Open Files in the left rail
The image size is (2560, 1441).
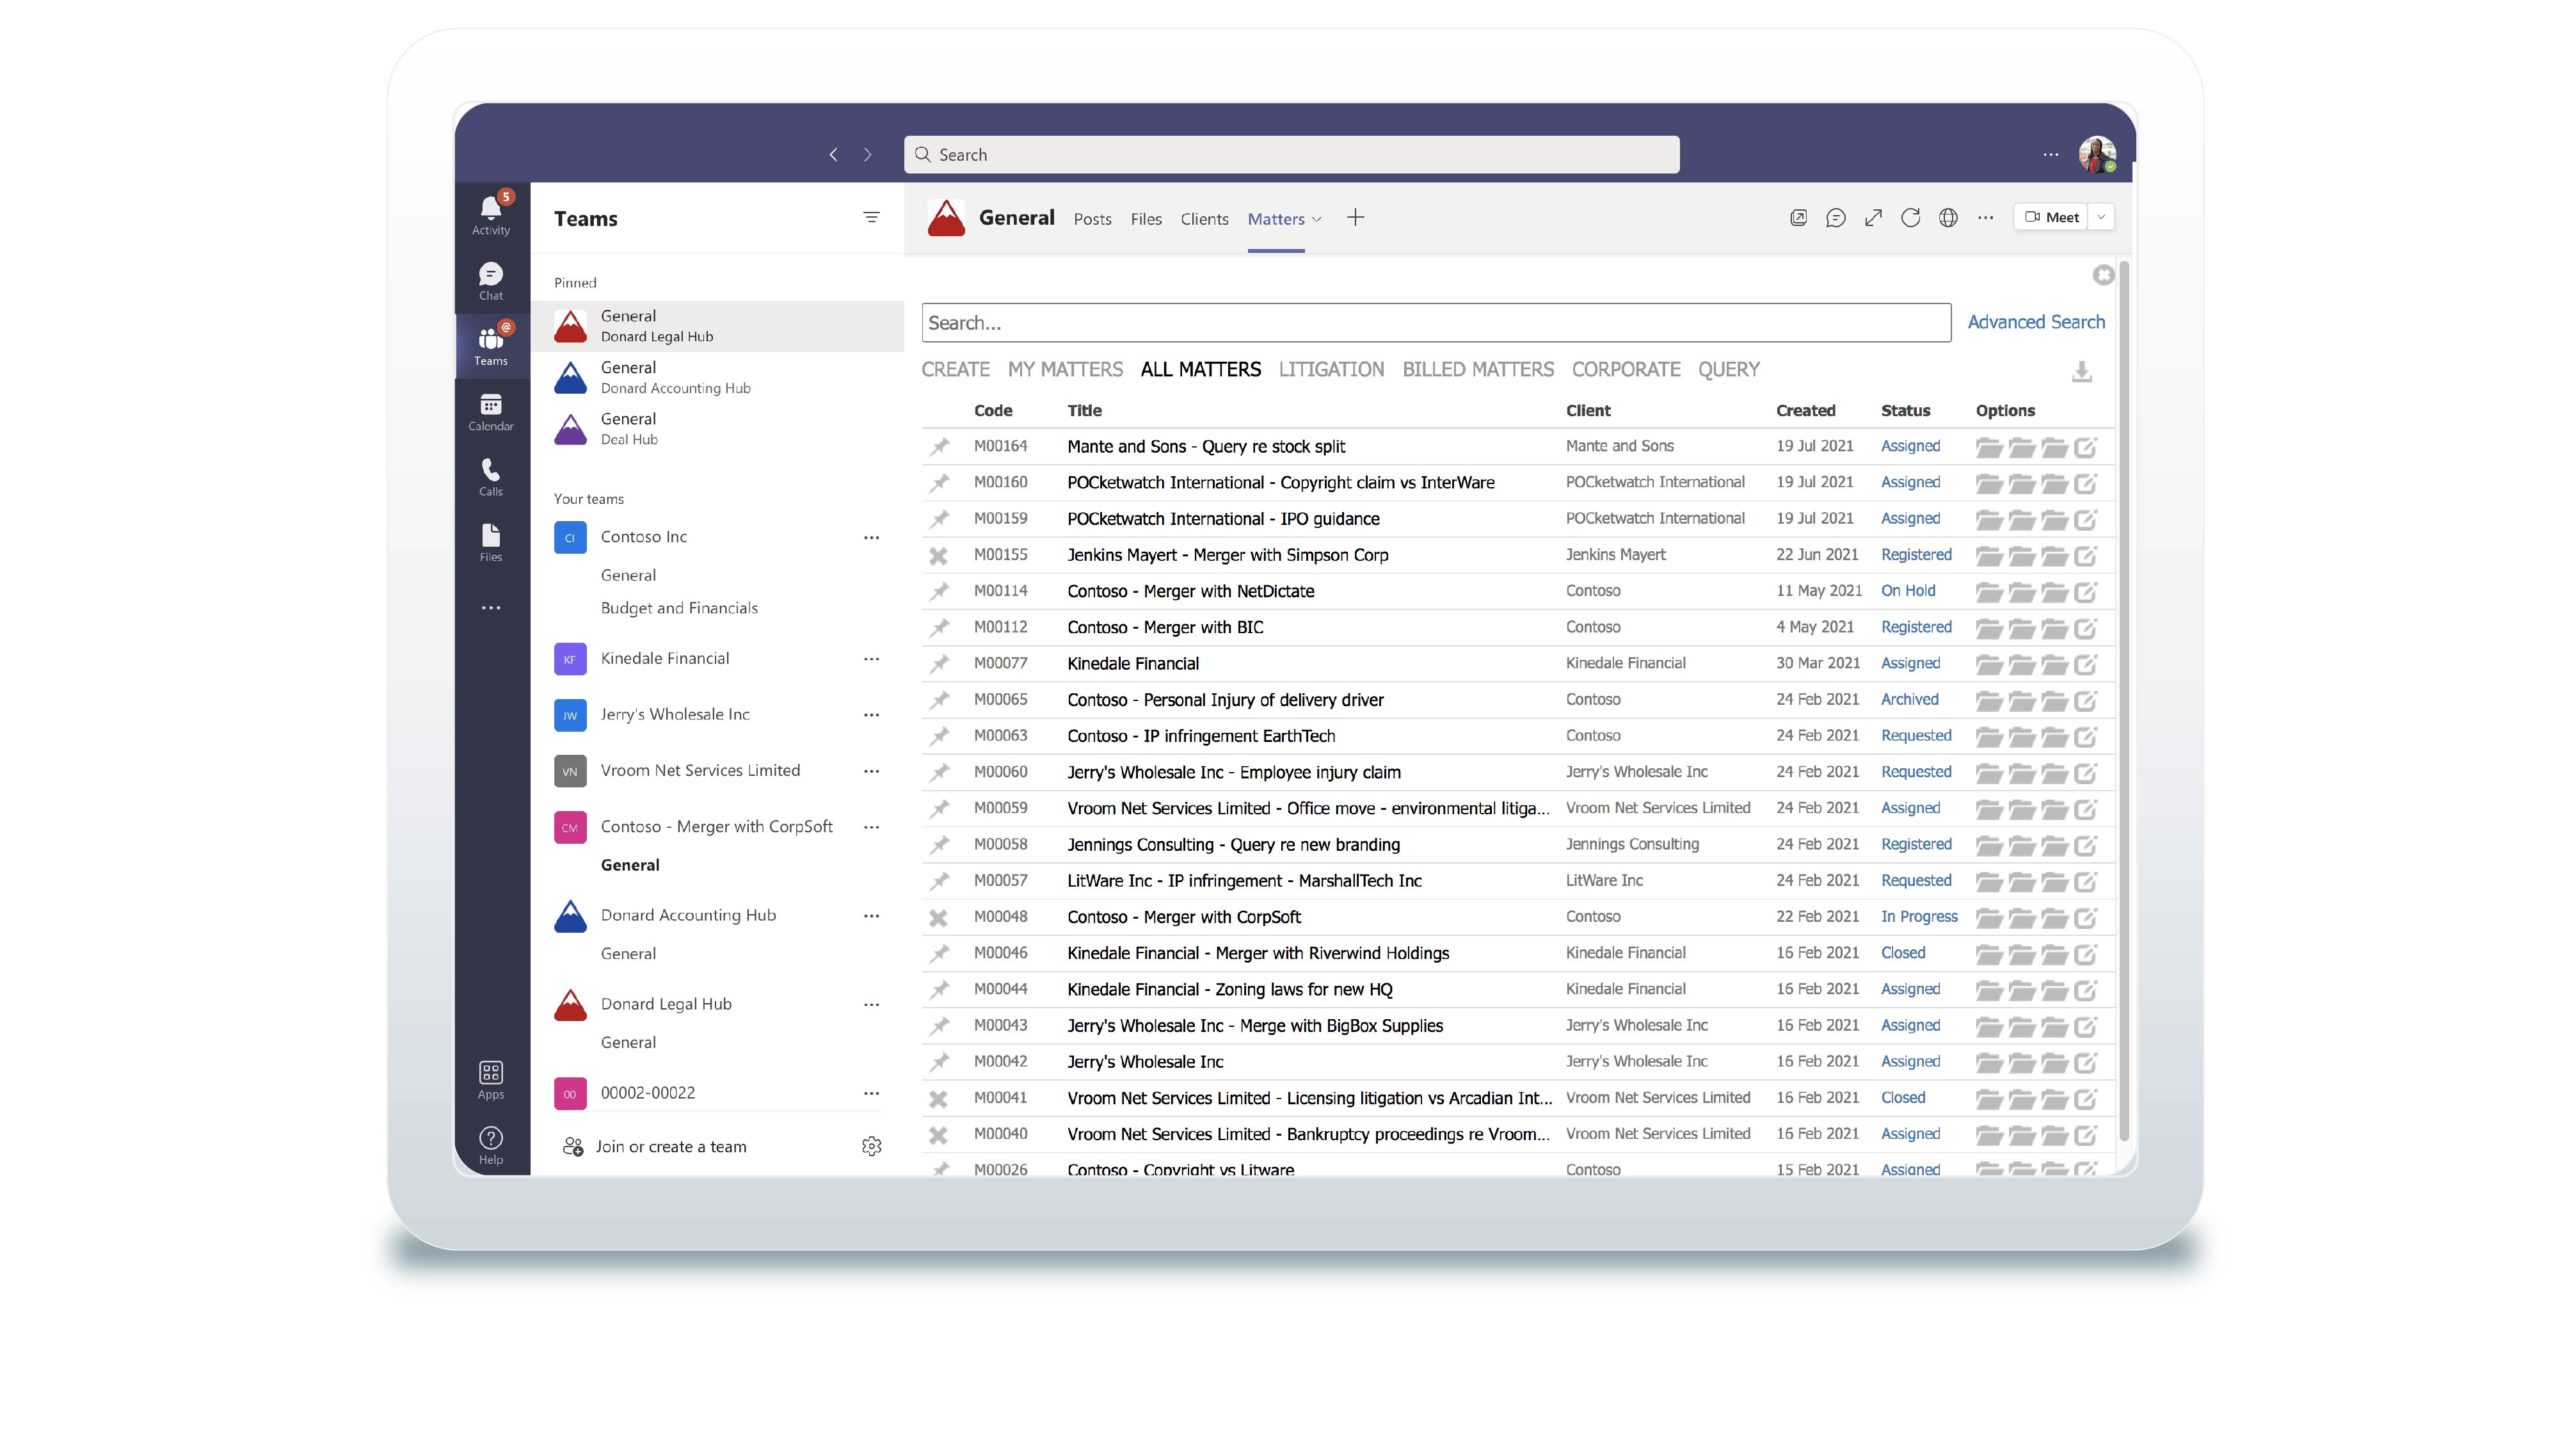[x=490, y=542]
